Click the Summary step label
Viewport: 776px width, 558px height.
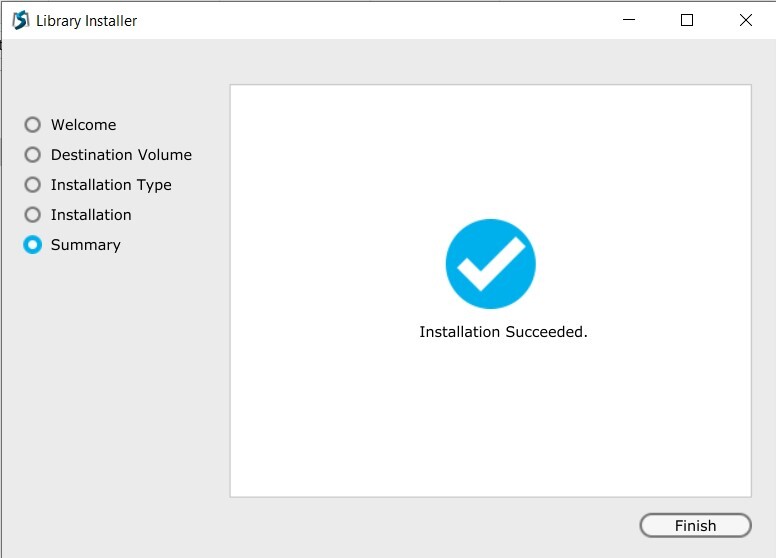click(85, 245)
